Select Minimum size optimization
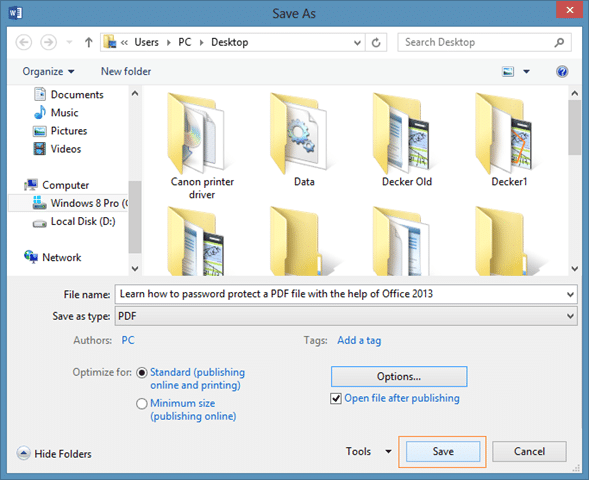The height and width of the screenshot is (480, 589). (142, 403)
